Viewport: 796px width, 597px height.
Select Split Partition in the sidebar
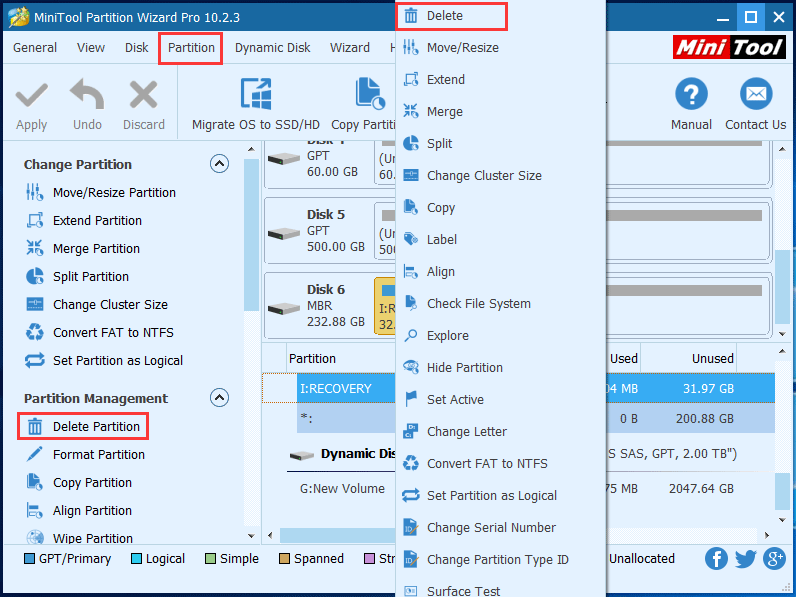pyautogui.click(x=78, y=276)
